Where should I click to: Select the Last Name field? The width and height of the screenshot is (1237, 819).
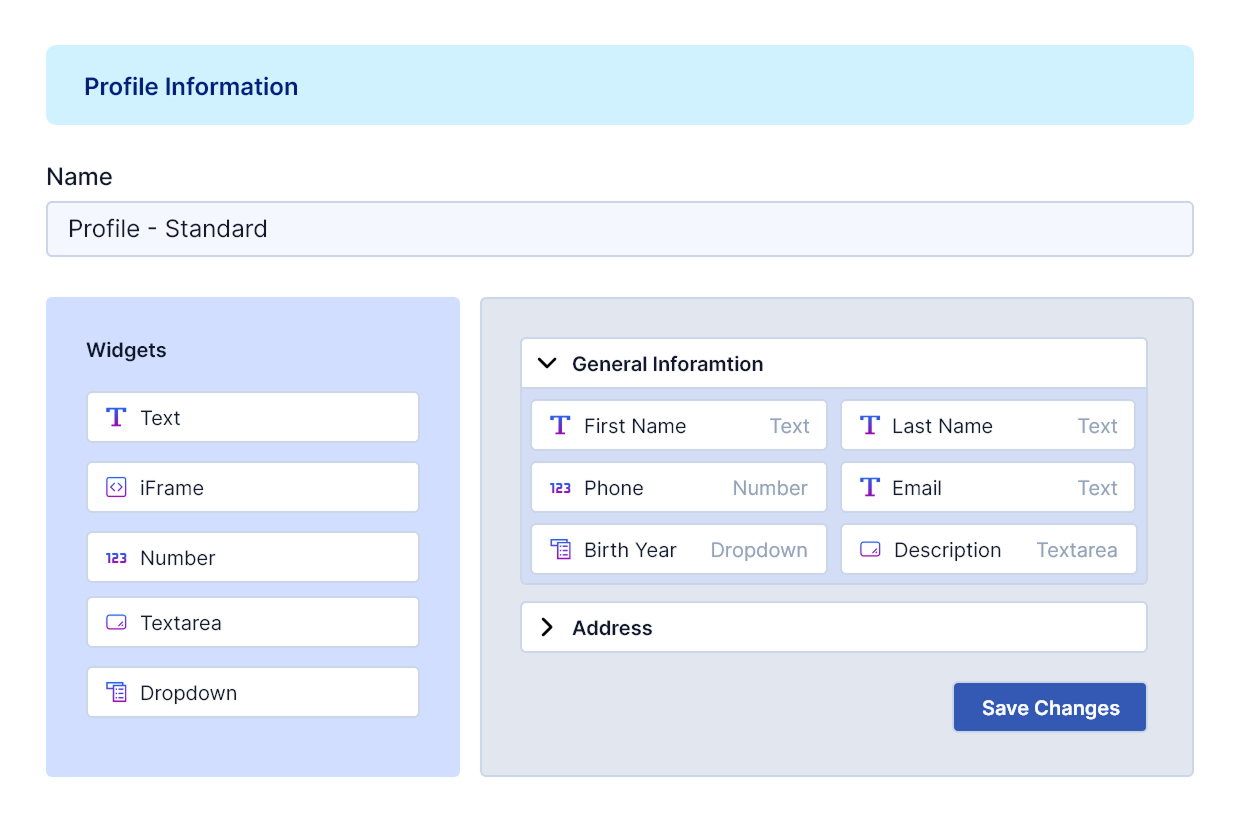tap(987, 426)
